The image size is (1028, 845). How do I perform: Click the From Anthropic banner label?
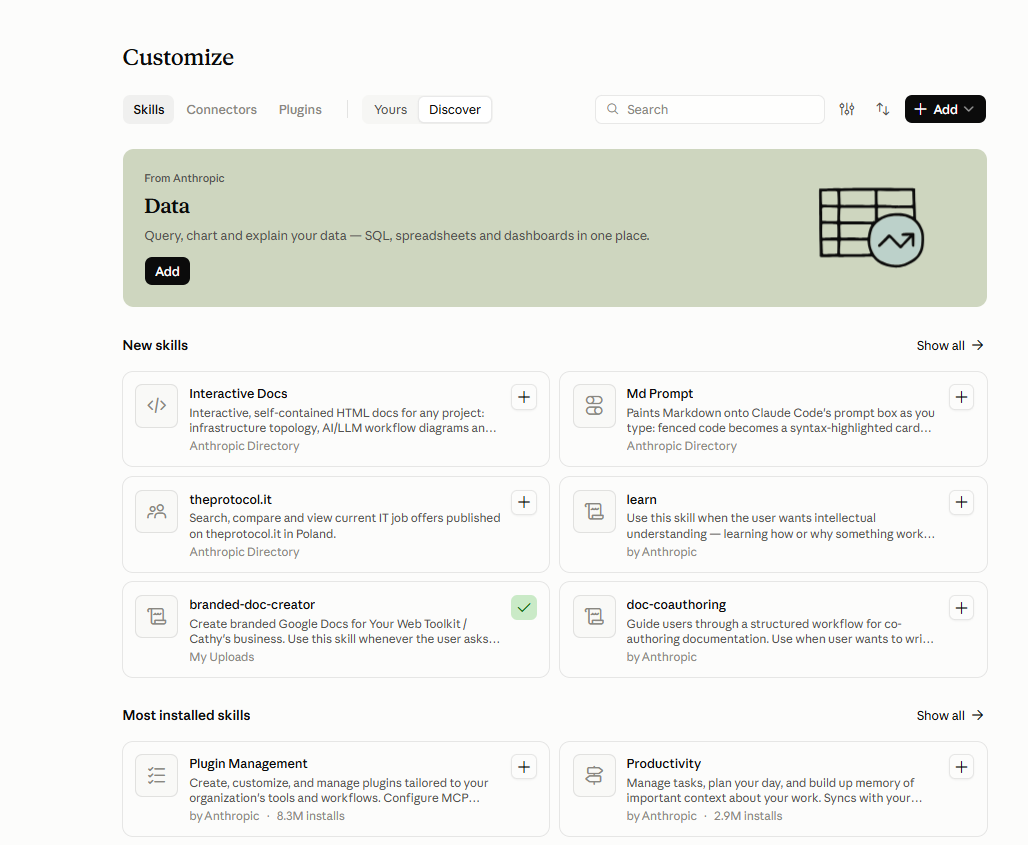pos(184,178)
